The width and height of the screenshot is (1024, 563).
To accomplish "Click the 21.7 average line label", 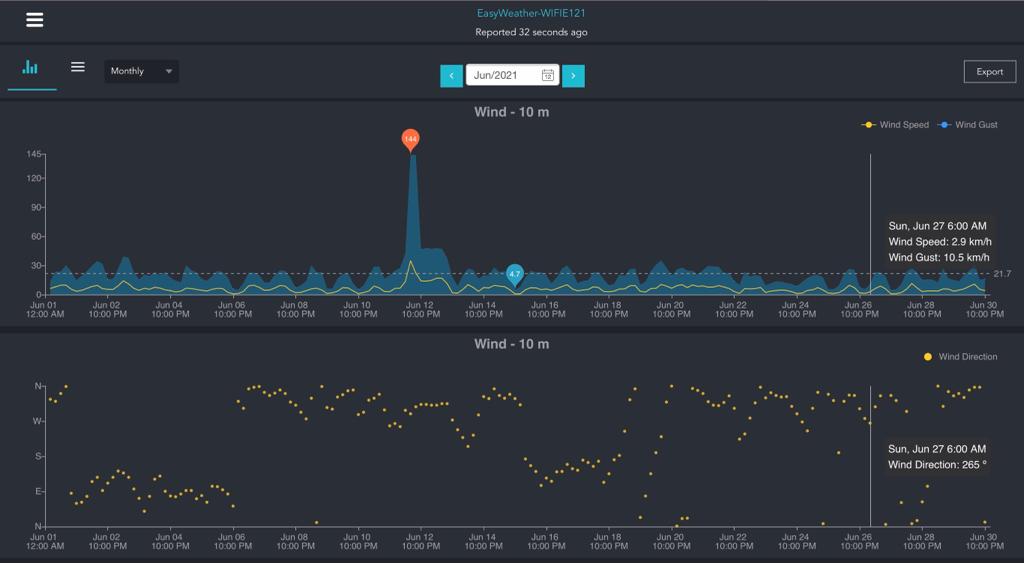I will click(1002, 274).
